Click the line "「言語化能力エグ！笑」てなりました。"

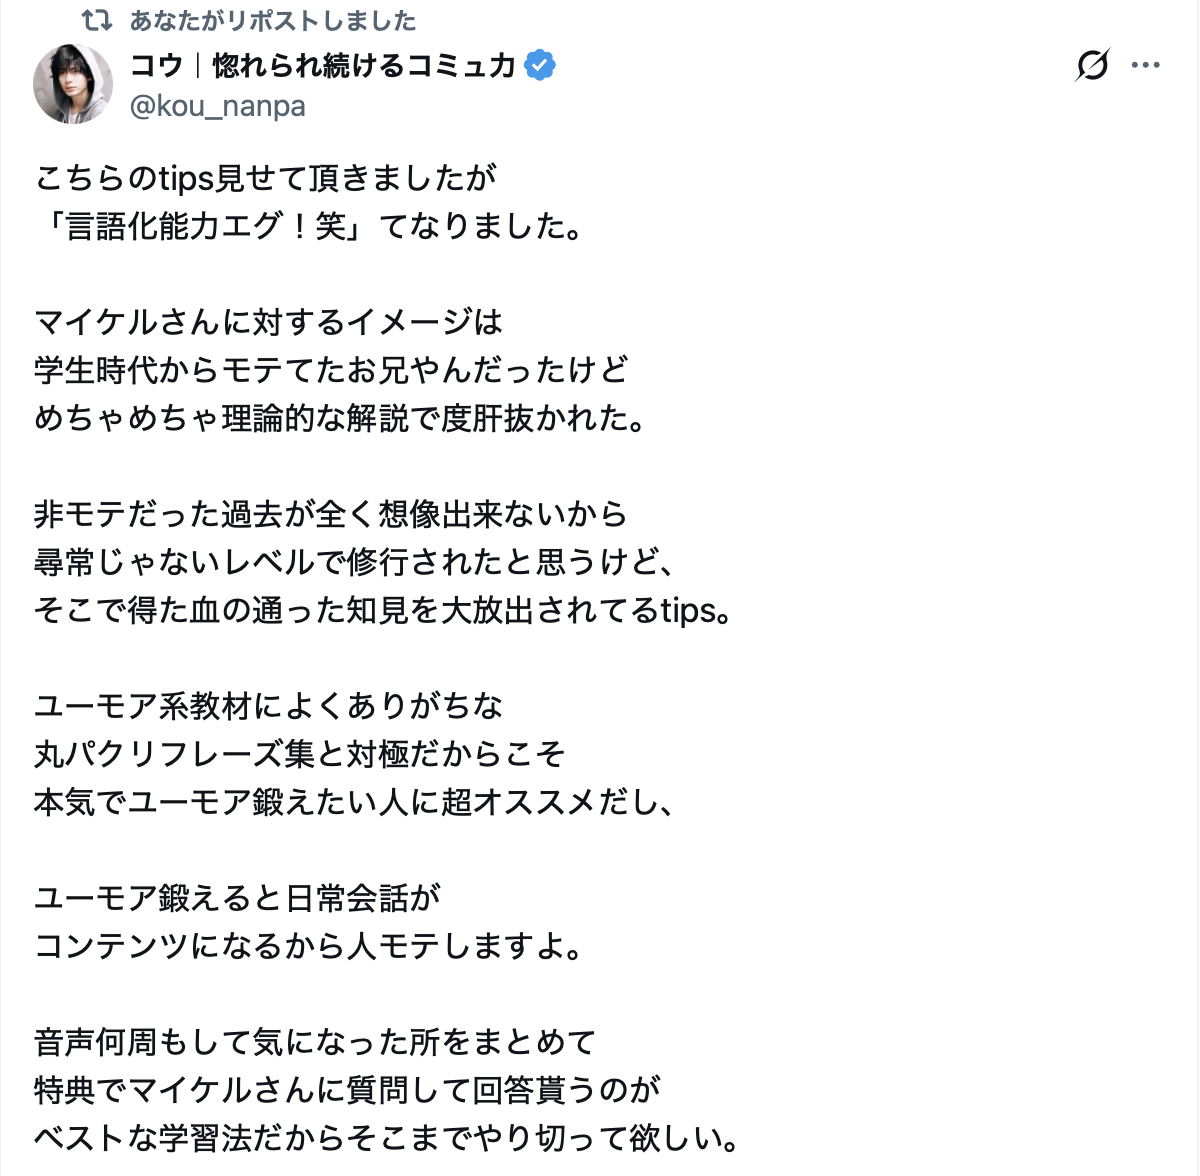pyautogui.click(x=310, y=226)
